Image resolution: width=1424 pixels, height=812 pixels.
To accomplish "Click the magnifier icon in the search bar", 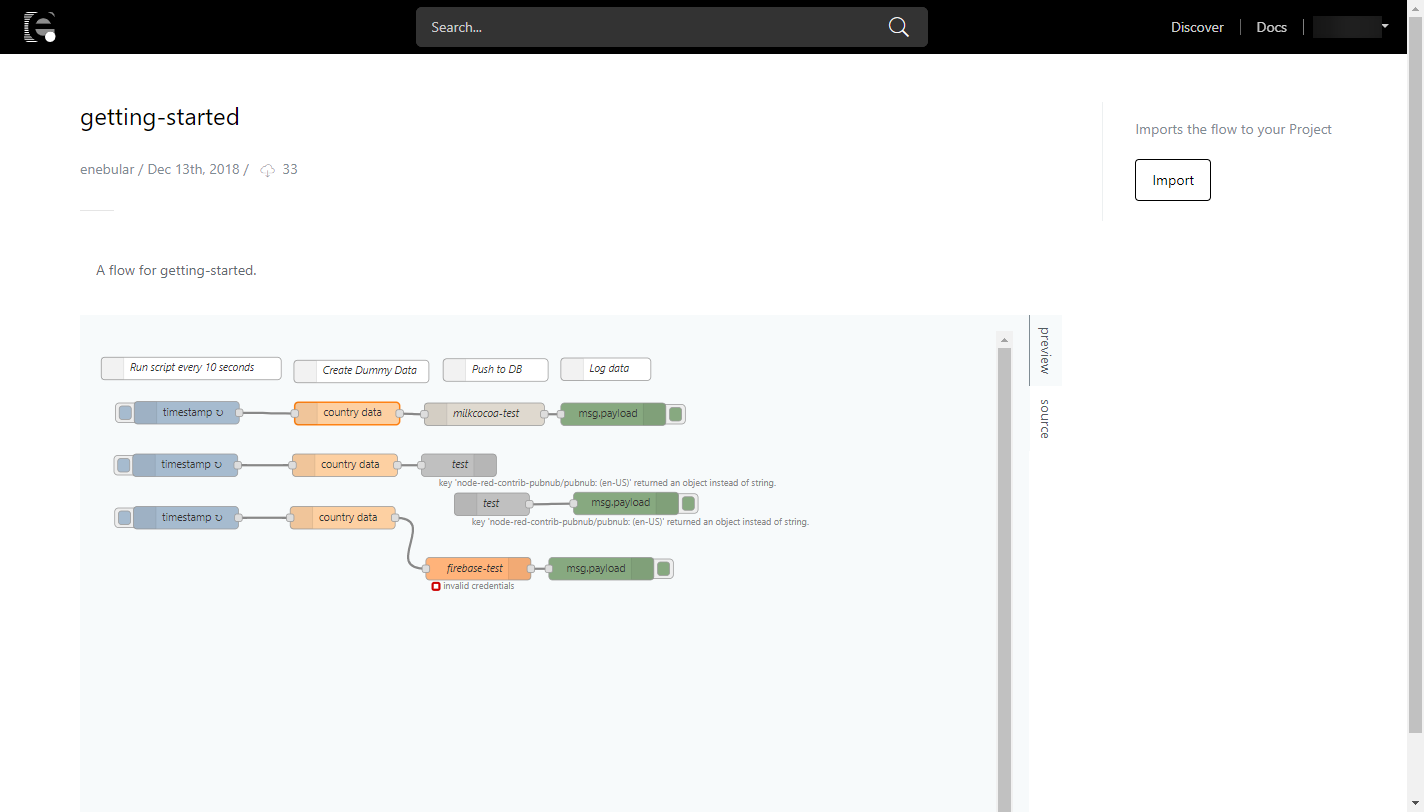I will [x=897, y=27].
